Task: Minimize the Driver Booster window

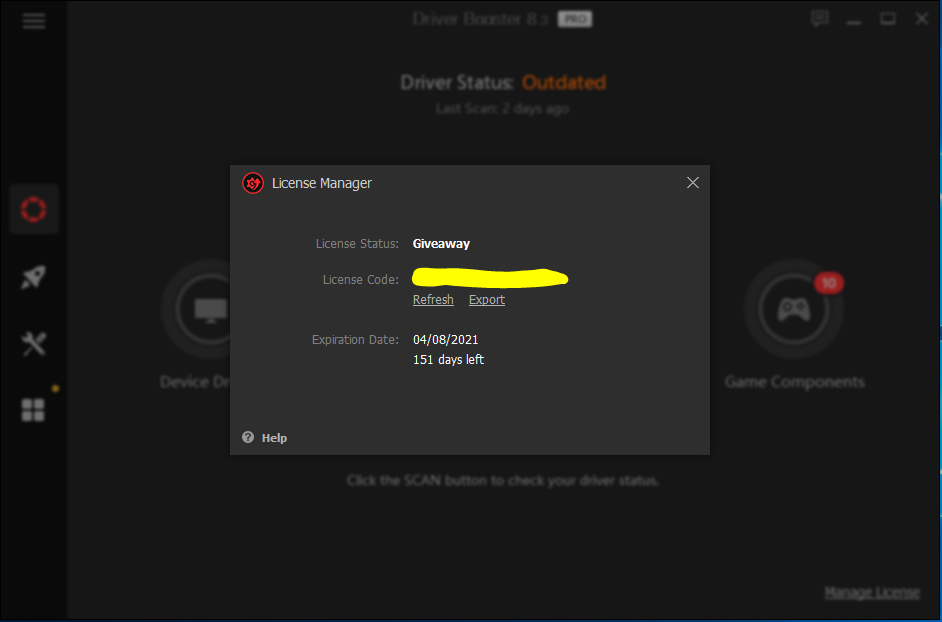Action: [x=855, y=19]
